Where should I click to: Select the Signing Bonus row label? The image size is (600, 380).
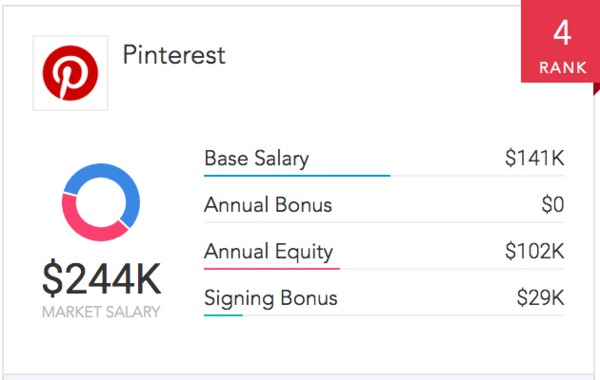271,298
